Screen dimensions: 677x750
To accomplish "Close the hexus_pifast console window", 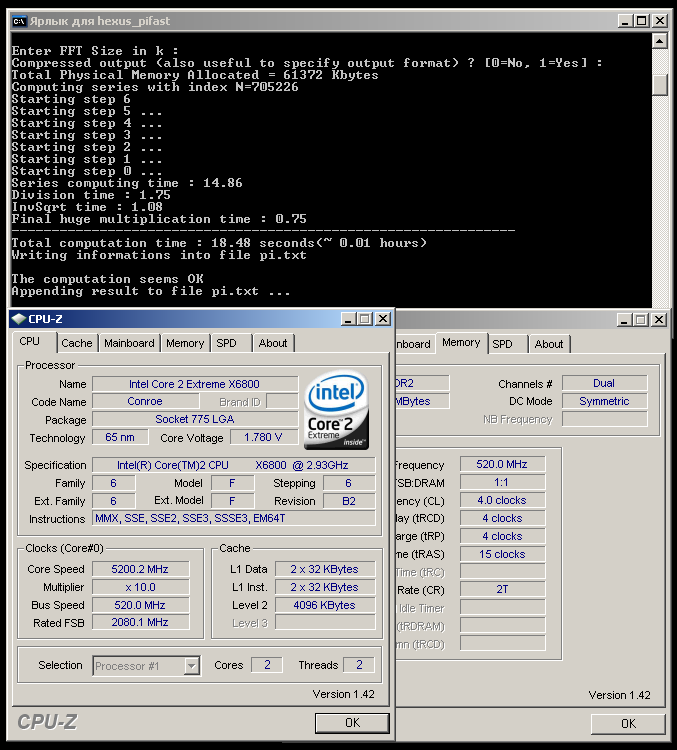I will click(x=659, y=21).
